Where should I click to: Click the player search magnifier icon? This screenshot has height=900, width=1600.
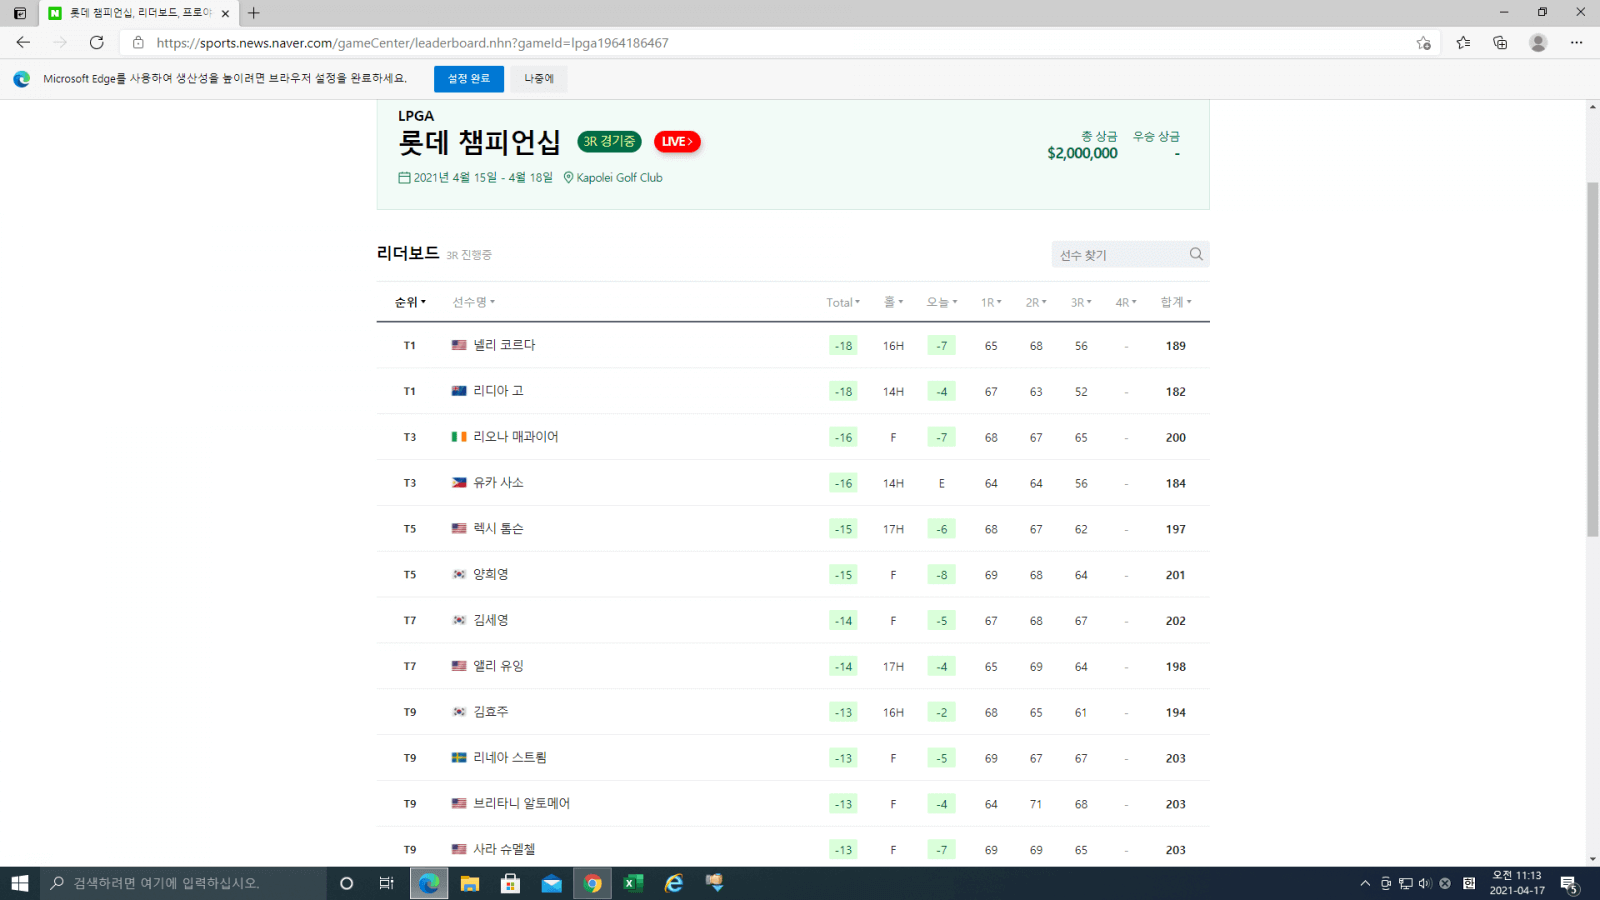pyautogui.click(x=1196, y=254)
